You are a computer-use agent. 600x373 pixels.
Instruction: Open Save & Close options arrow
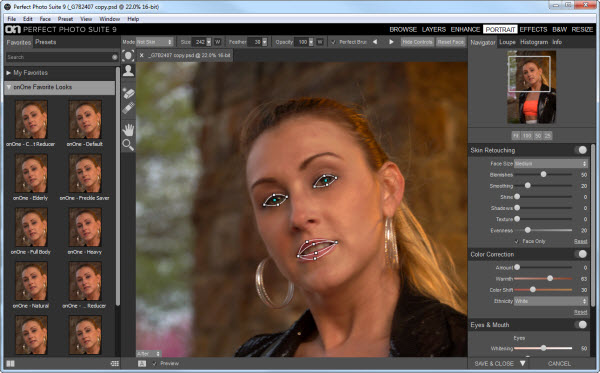point(523,363)
